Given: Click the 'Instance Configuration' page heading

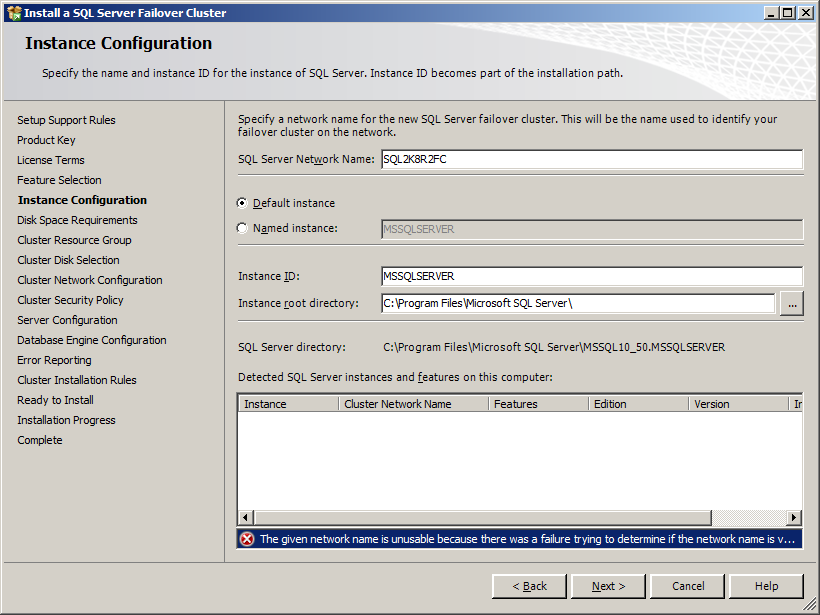Looking at the screenshot, I should click(119, 43).
